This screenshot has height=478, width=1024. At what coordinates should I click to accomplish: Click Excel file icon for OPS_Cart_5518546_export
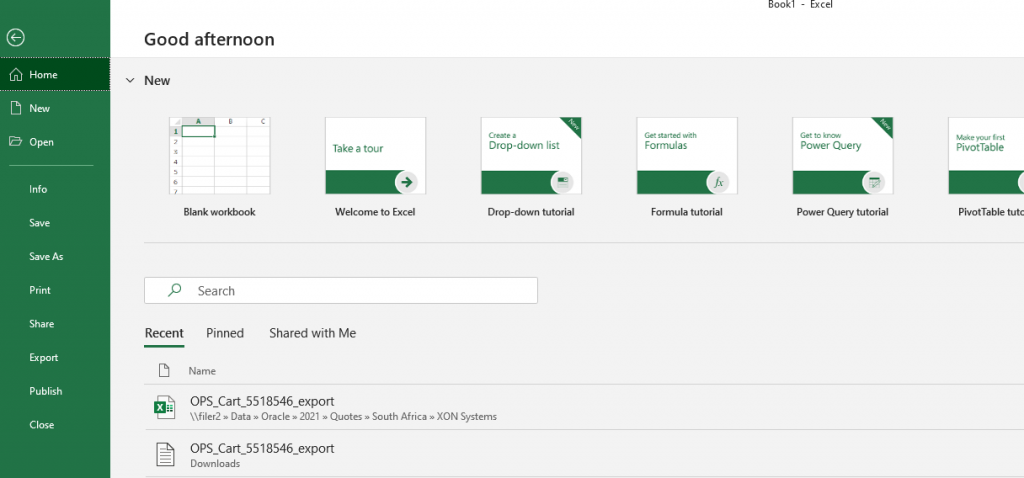click(164, 407)
